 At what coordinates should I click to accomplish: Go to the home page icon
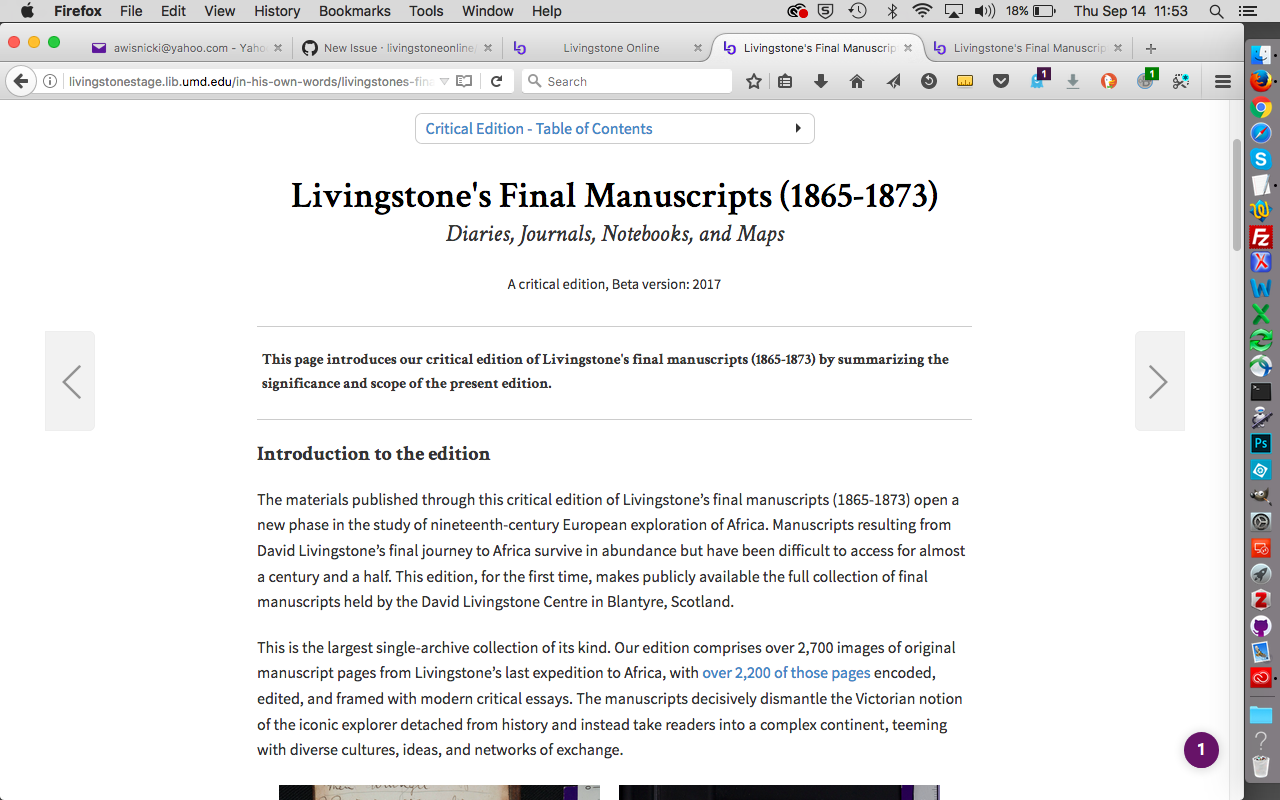click(x=857, y=82)
